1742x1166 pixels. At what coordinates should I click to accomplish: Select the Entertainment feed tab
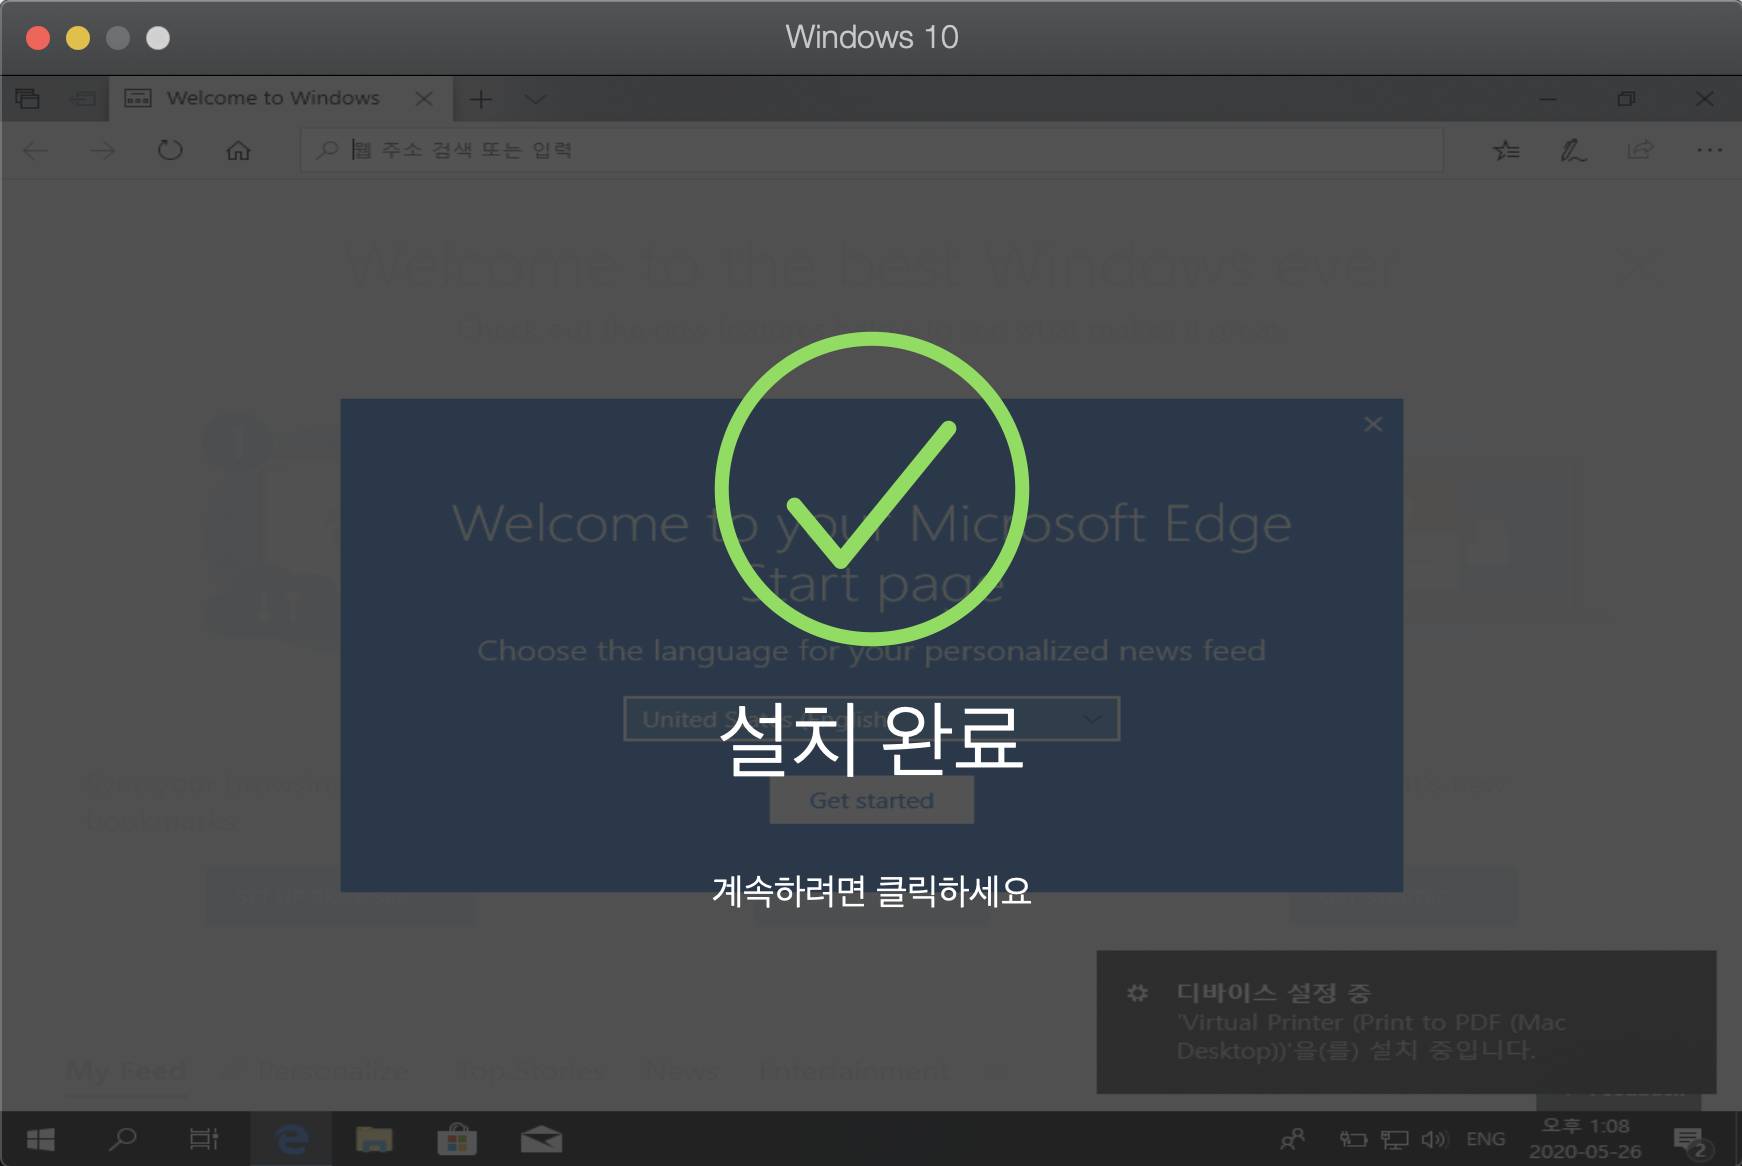854,1071
